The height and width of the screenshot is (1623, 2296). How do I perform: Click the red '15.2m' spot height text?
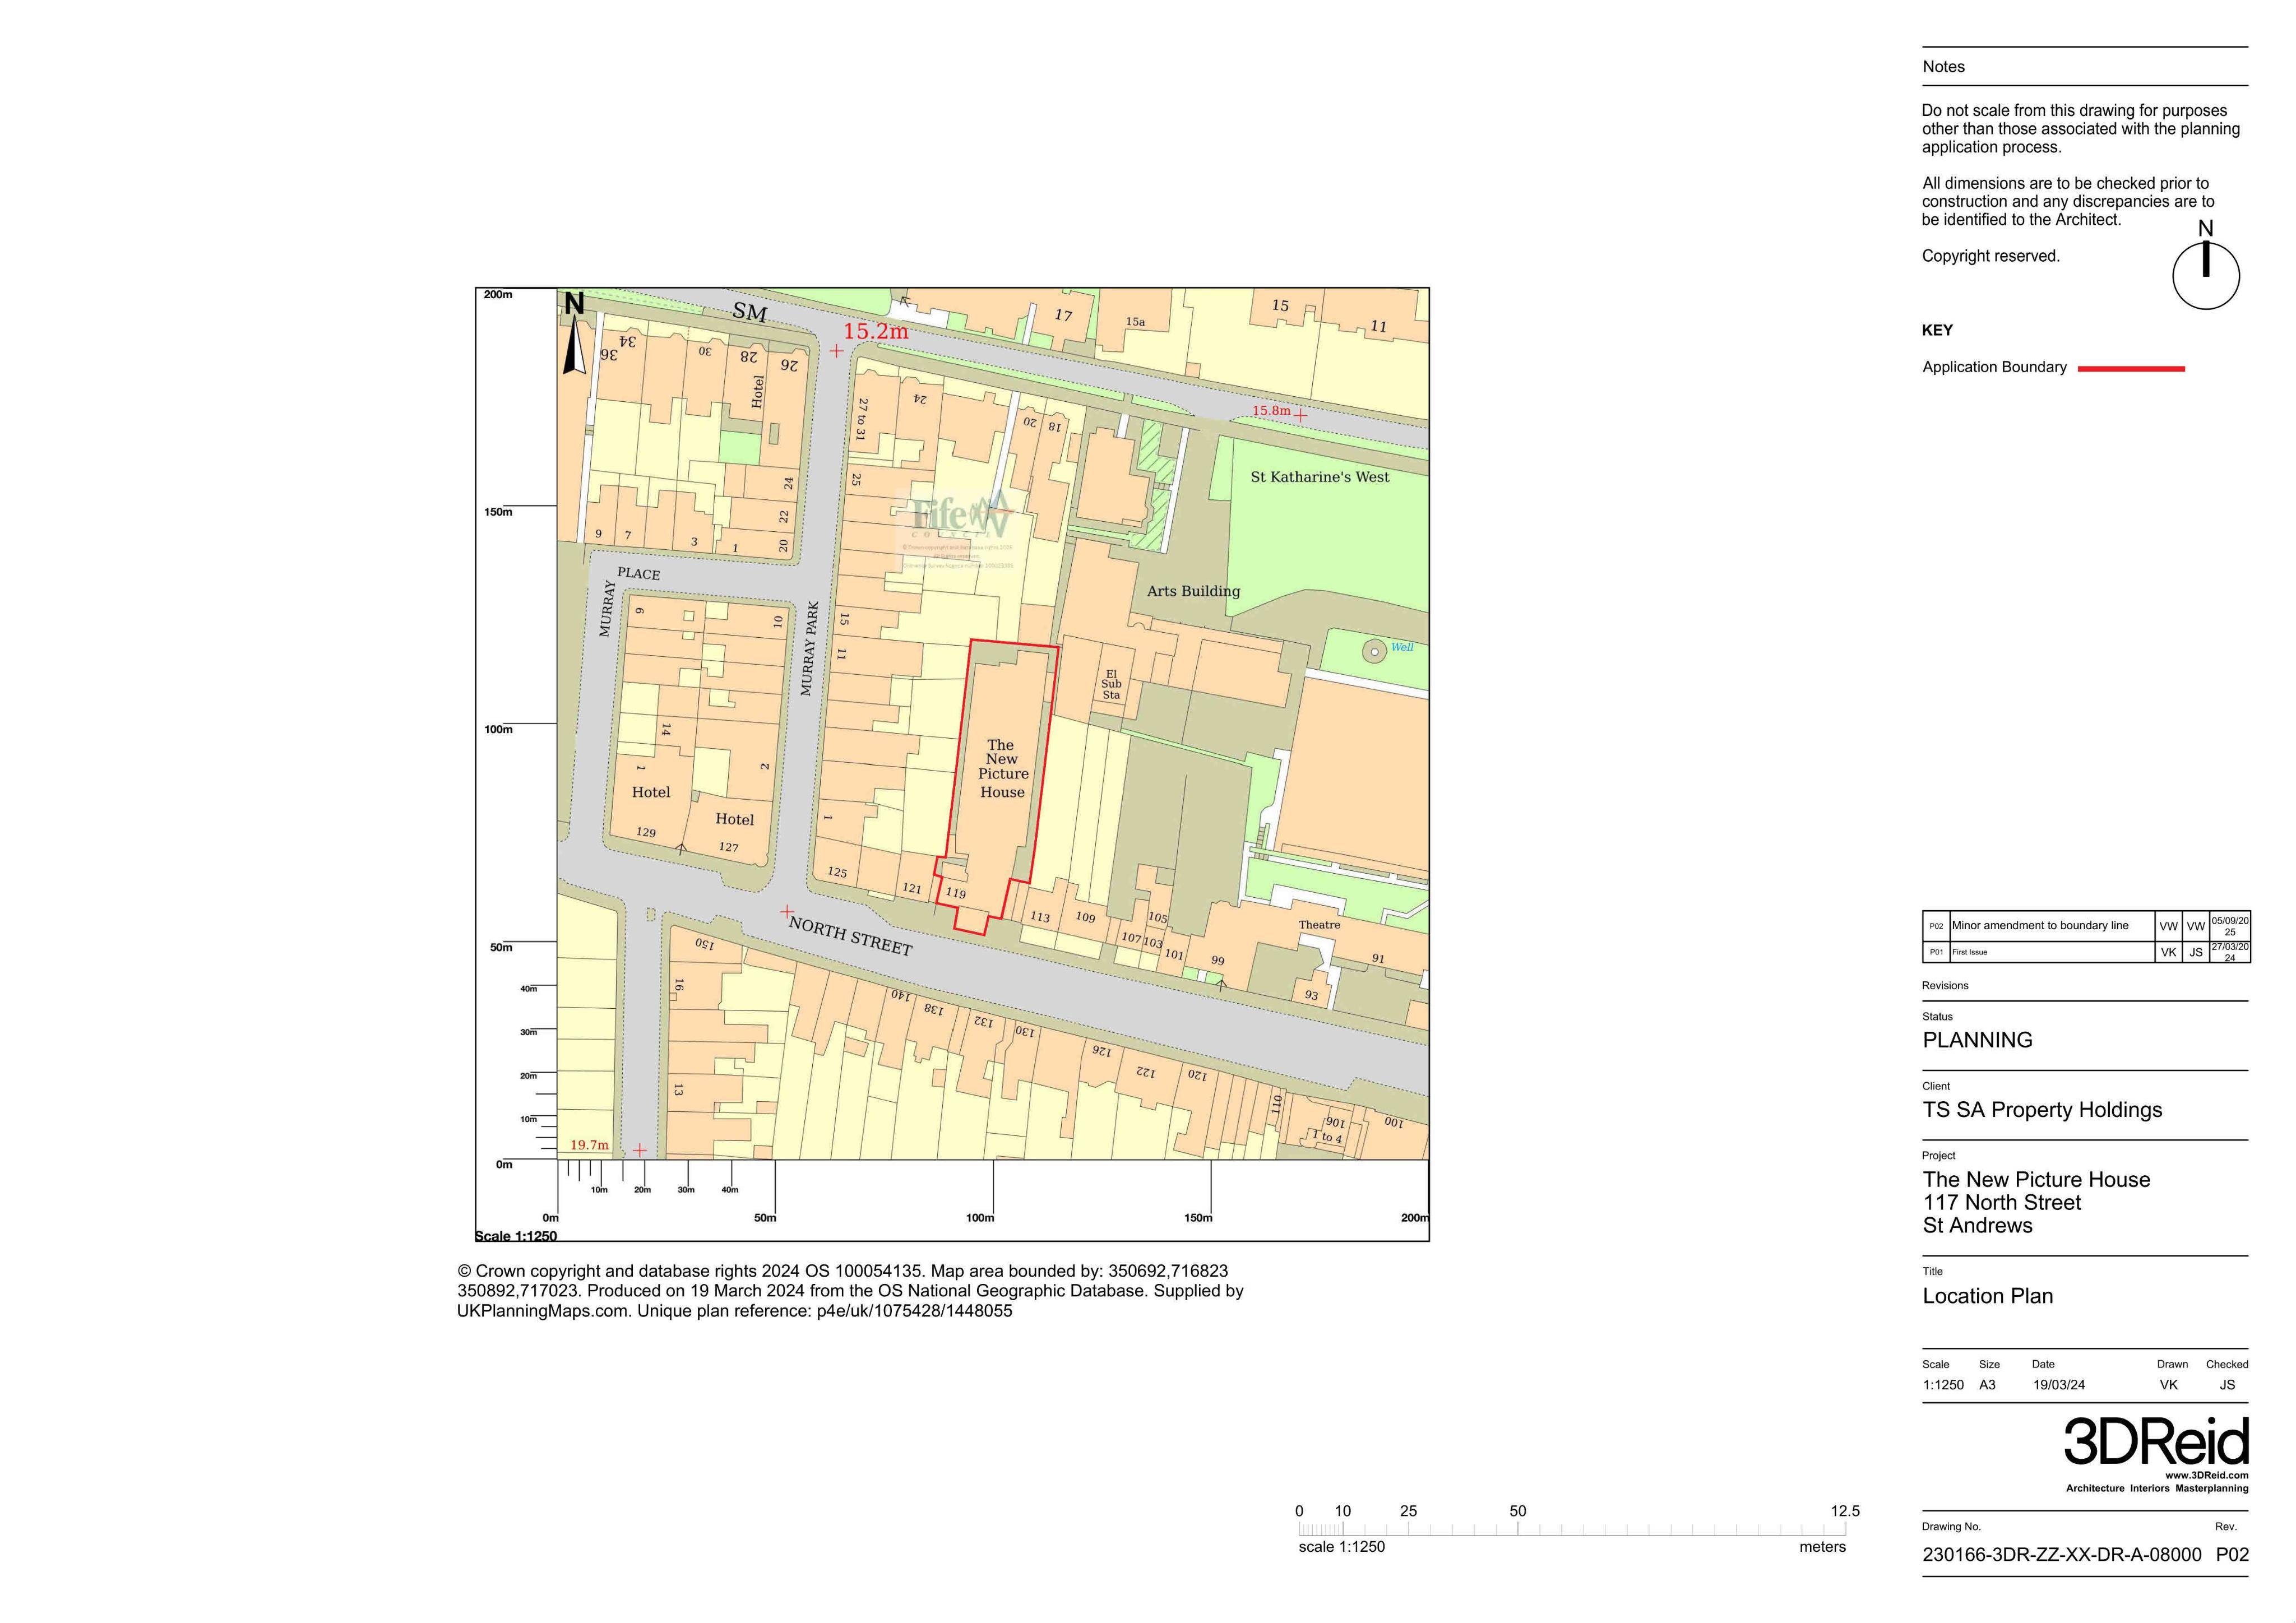[875, 331]
